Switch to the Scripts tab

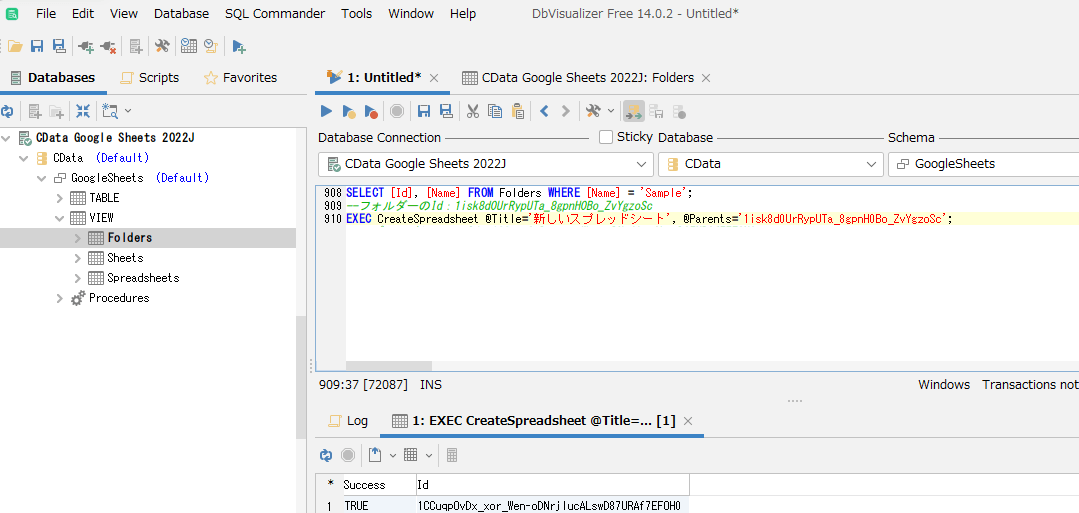click(x=150, y=78)
